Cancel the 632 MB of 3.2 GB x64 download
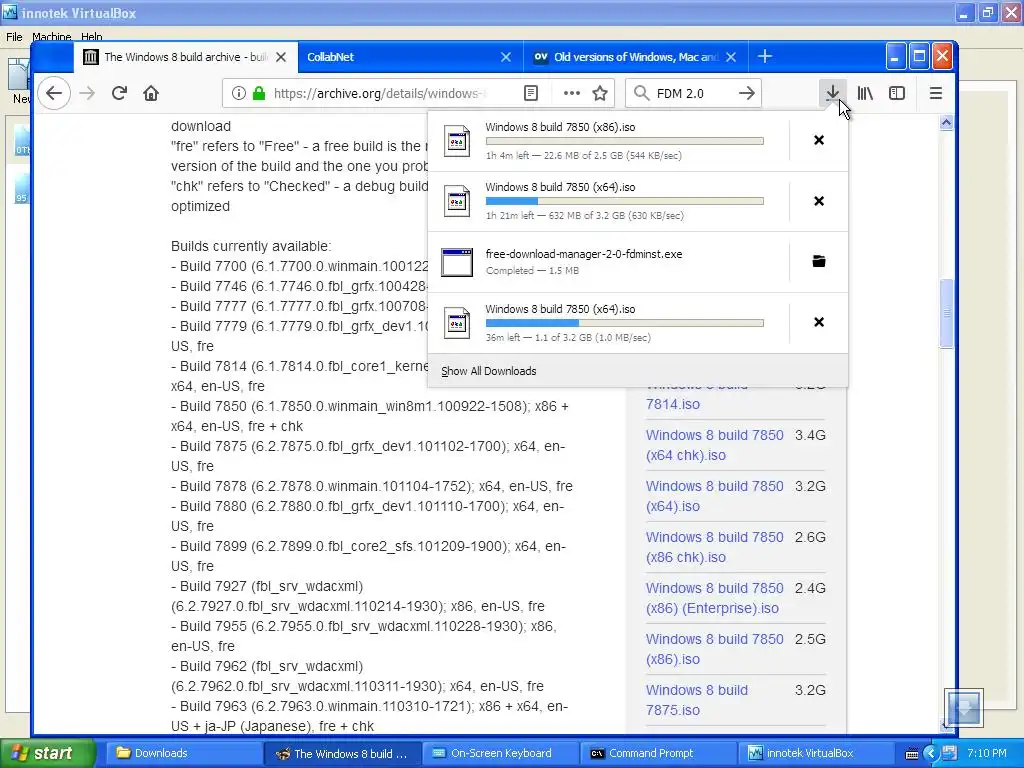The image size is (1024, 768). (x=819, y=201)
